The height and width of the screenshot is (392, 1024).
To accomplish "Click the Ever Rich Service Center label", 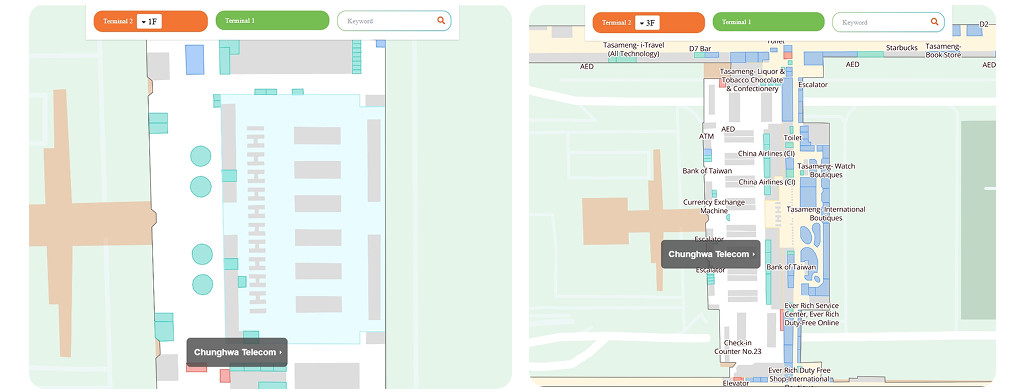I will pyautogui.click(x=811, y=314).
